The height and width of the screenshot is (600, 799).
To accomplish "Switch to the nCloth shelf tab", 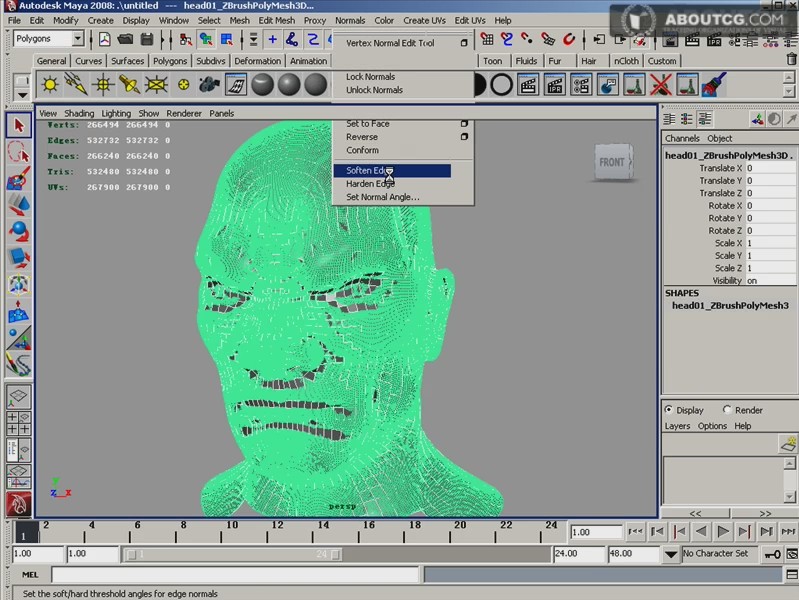I will coord(626,61).
